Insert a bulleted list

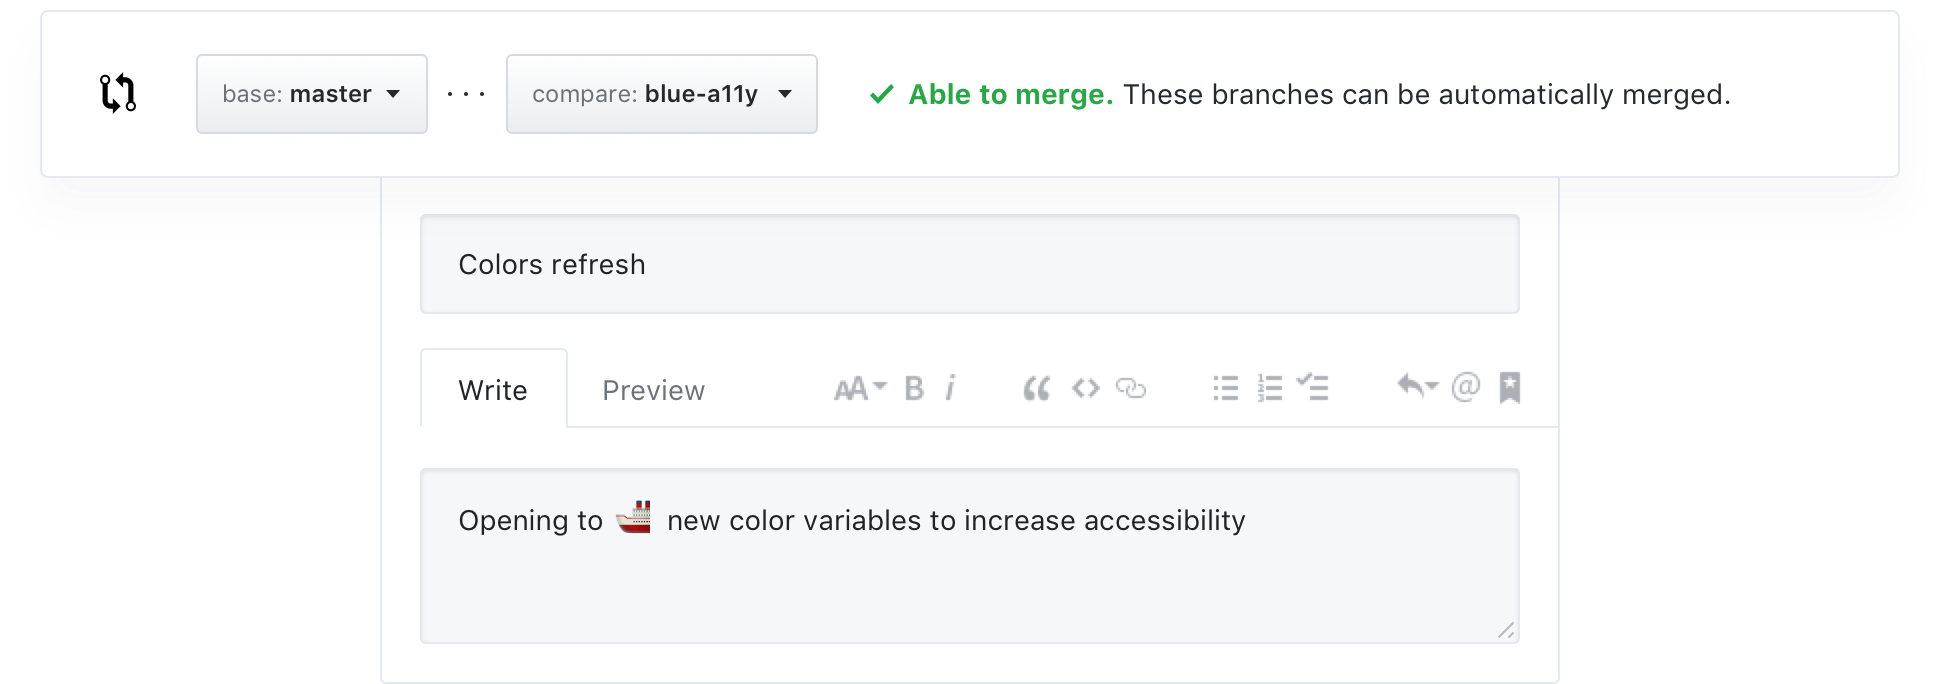(x=1225, y=388)
